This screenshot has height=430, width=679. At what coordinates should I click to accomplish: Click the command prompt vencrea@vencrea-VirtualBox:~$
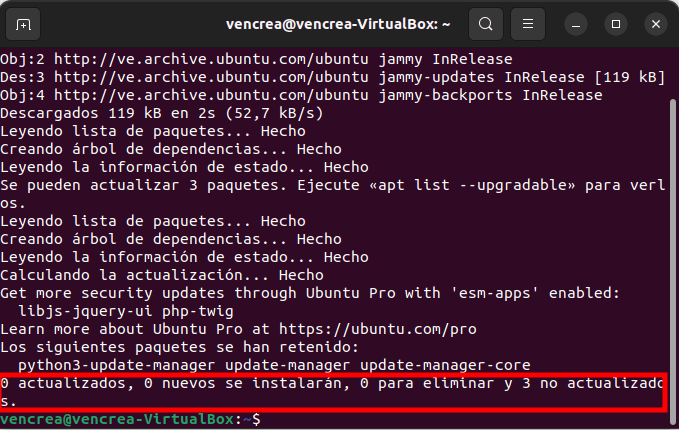(x=130, y=419)
